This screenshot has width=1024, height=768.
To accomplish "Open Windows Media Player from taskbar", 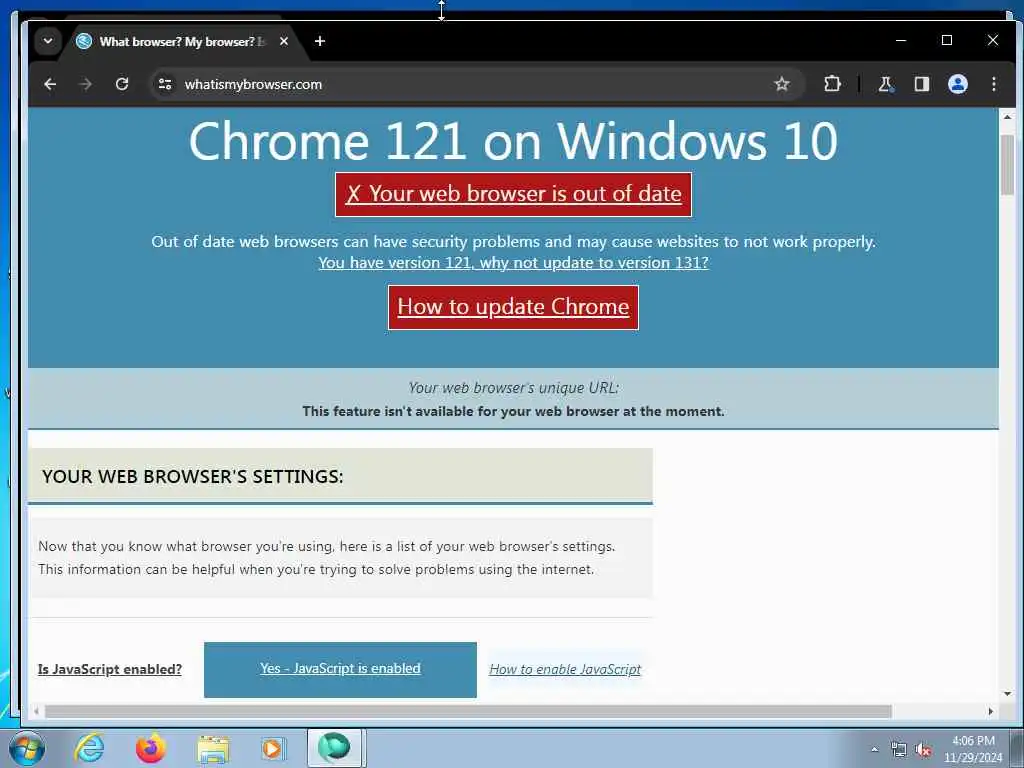I will (273, 748).
